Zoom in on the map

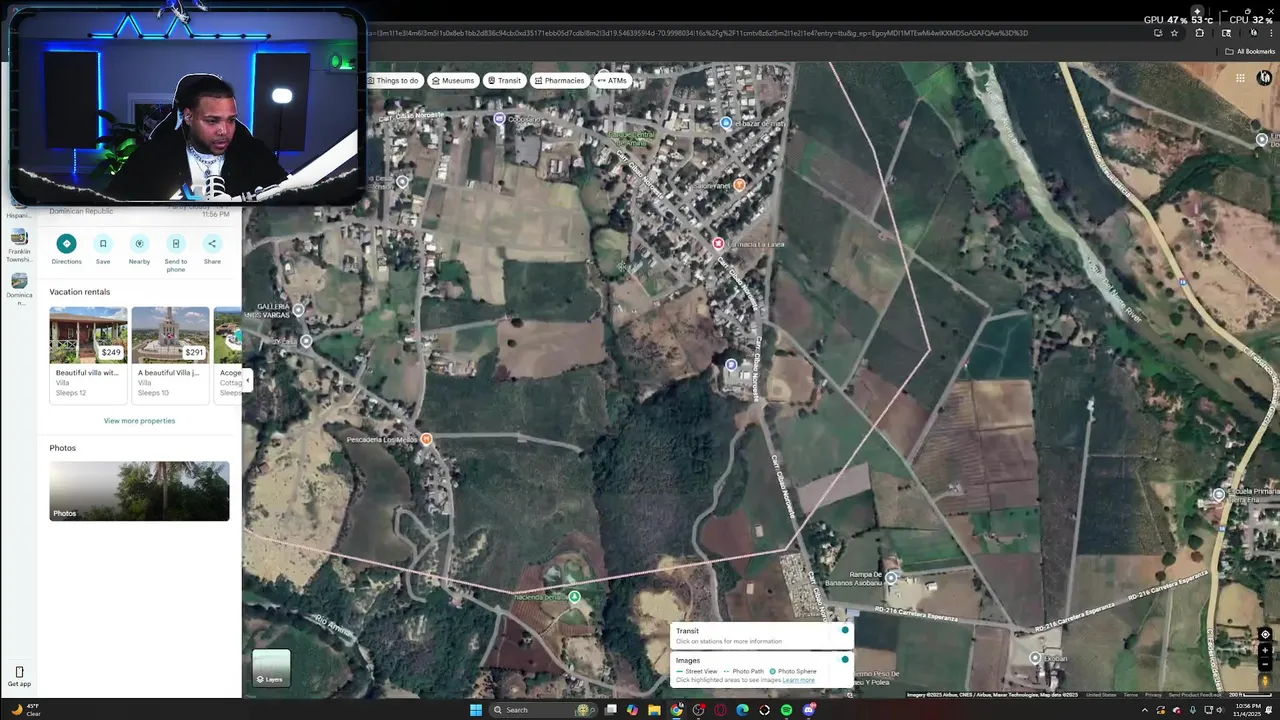(x=1265, y=650)
